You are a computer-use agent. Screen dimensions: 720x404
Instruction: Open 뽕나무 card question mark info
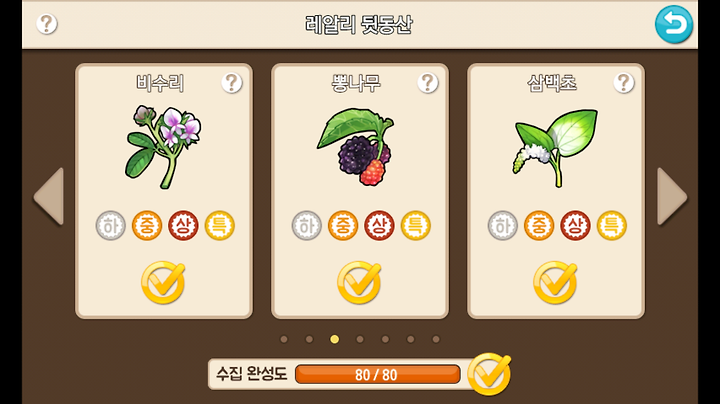[x=428, y=83]
